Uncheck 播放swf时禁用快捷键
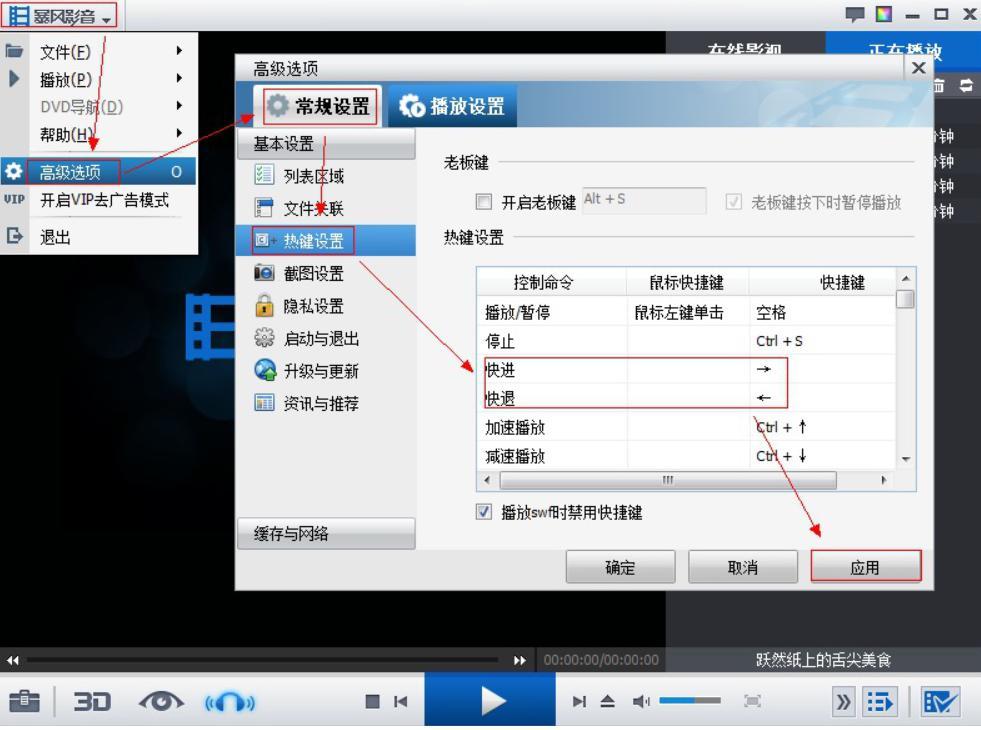 (484, 512)
